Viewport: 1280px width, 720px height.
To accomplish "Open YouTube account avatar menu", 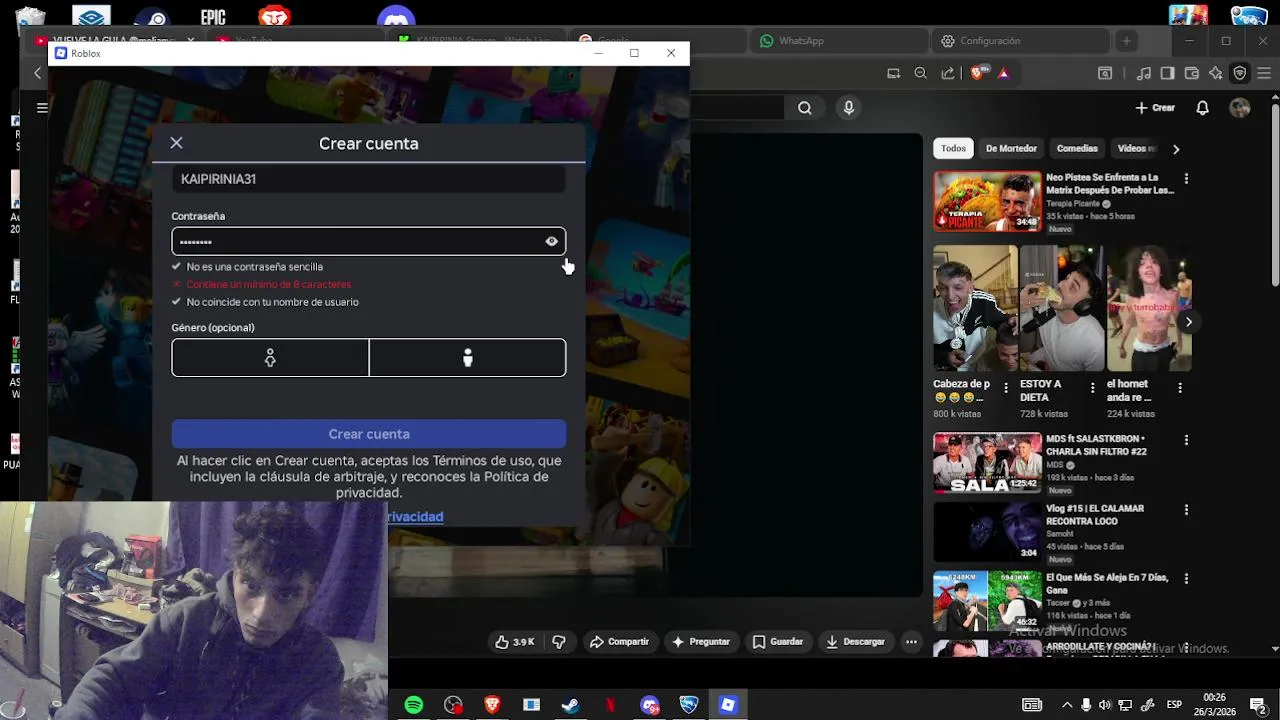I will 1240,108.
